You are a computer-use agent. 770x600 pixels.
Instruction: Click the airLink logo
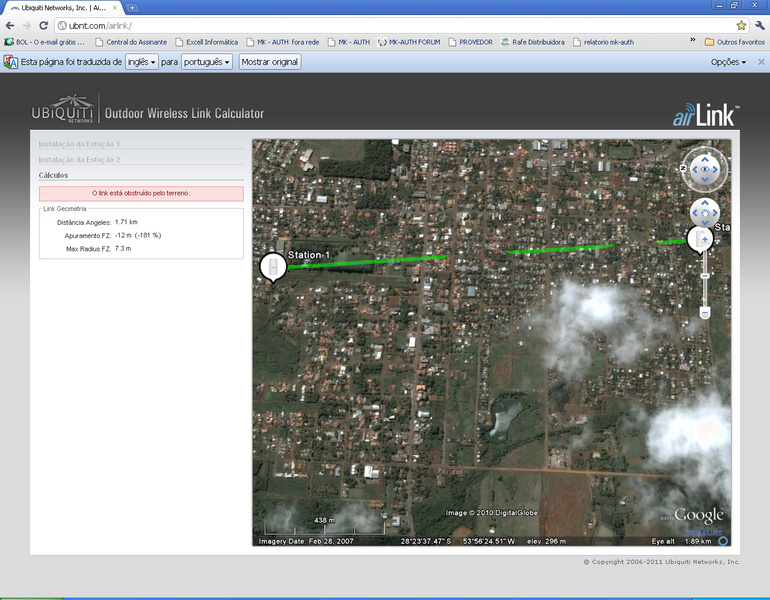click(x=706, y=115)
